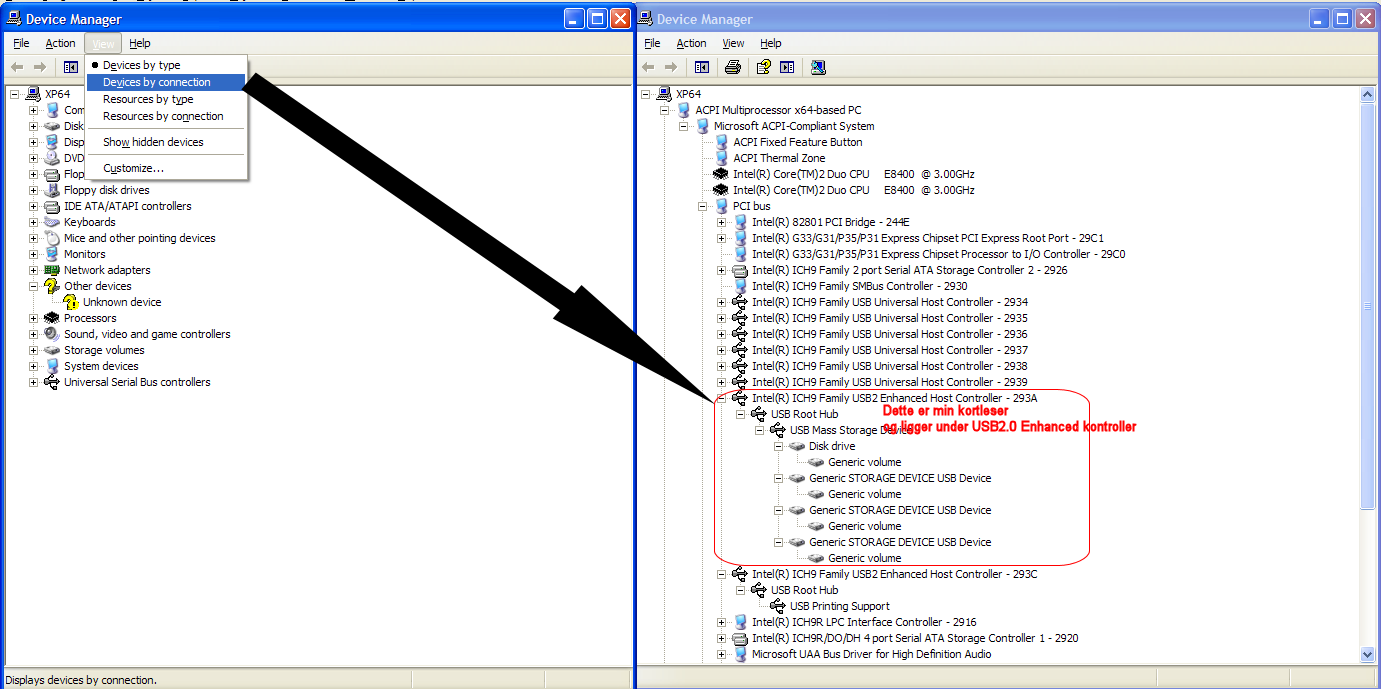This screenshot has width=1381, height=689.
Task: Click Scan for hardware changes icon
Action: coord(818,67)
